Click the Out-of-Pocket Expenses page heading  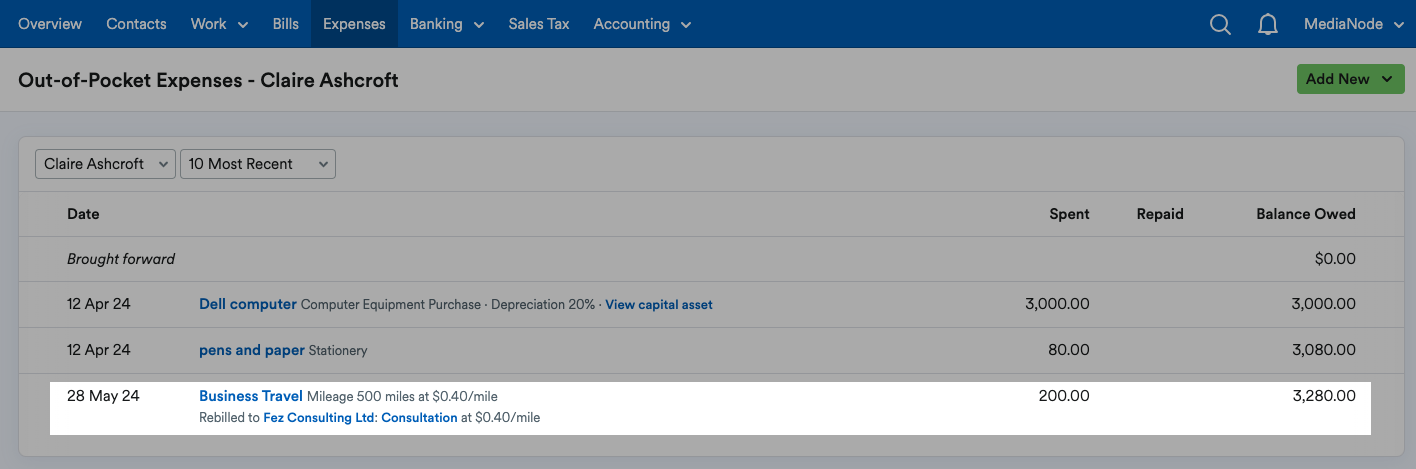point(208,80)
